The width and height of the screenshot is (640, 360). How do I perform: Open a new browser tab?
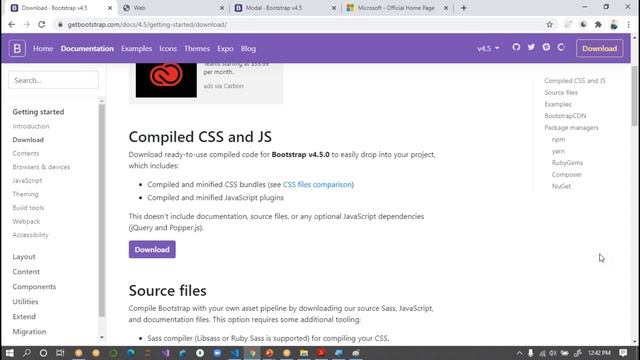click(463, 8)
